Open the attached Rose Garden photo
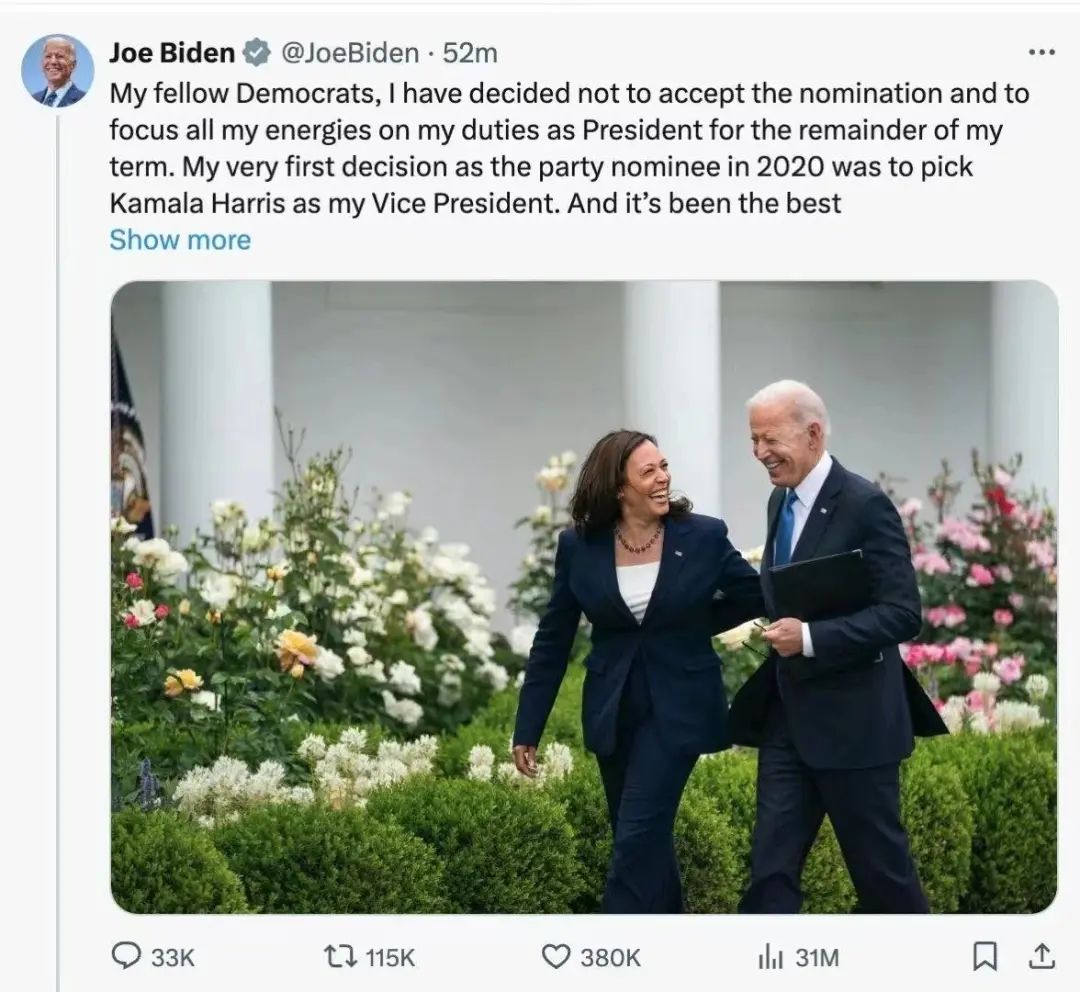 coord(583,597)
